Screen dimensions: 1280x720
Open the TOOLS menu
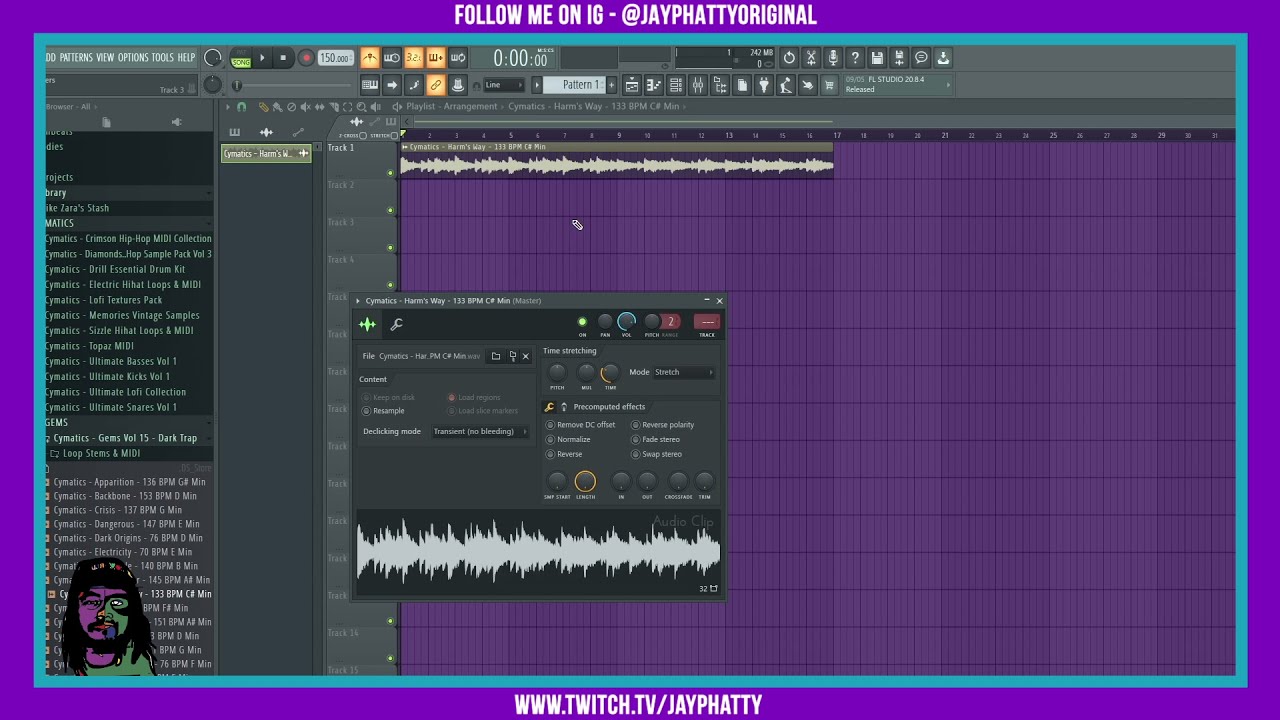(162, 58)
